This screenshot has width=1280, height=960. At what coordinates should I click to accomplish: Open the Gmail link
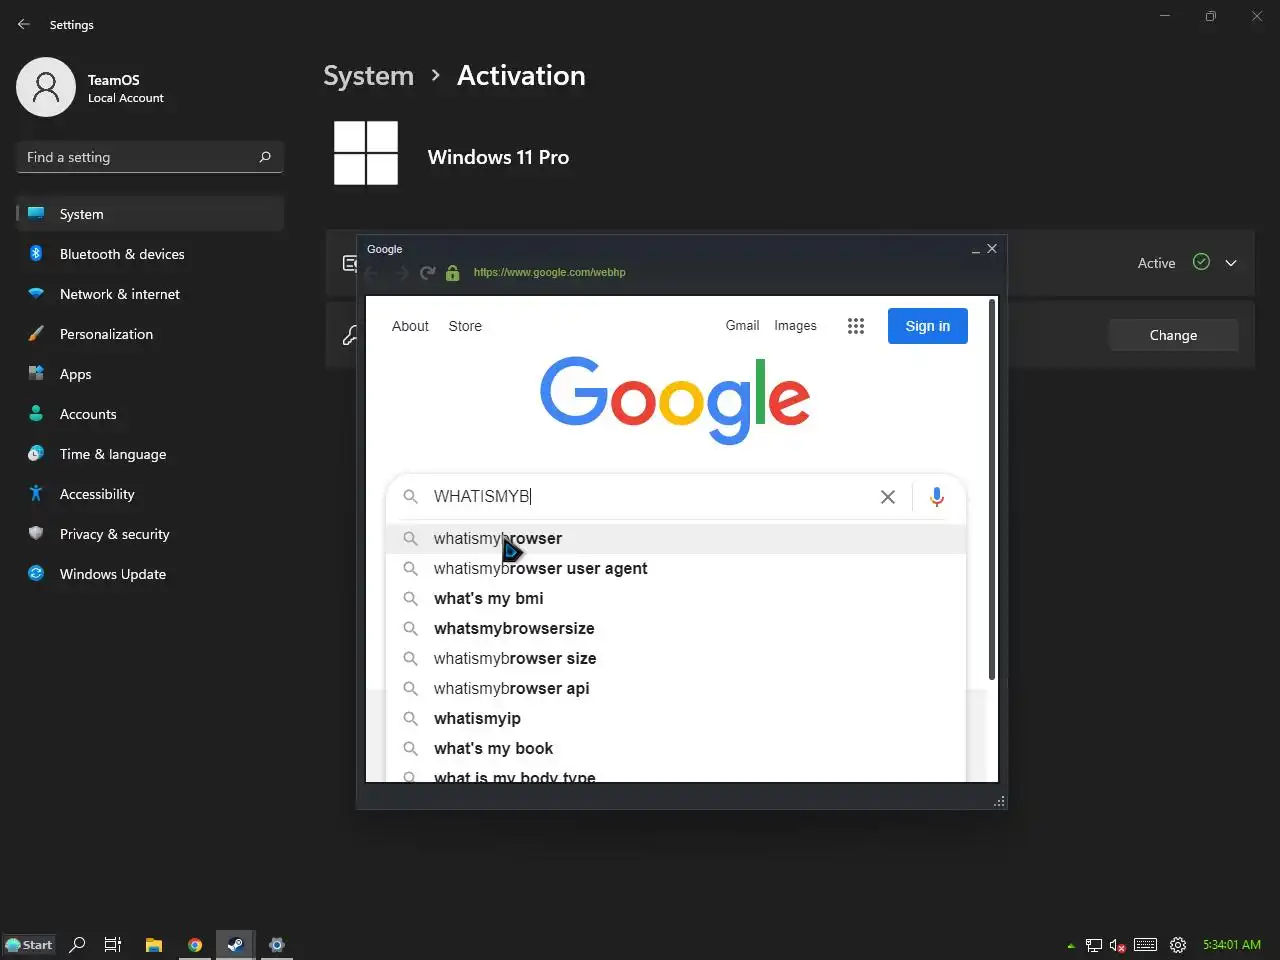(x=742, y=326)
